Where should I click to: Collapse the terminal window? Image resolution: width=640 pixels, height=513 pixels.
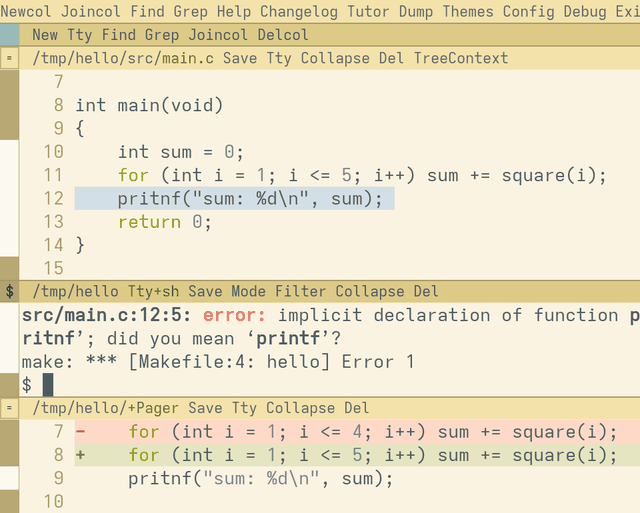370,291
